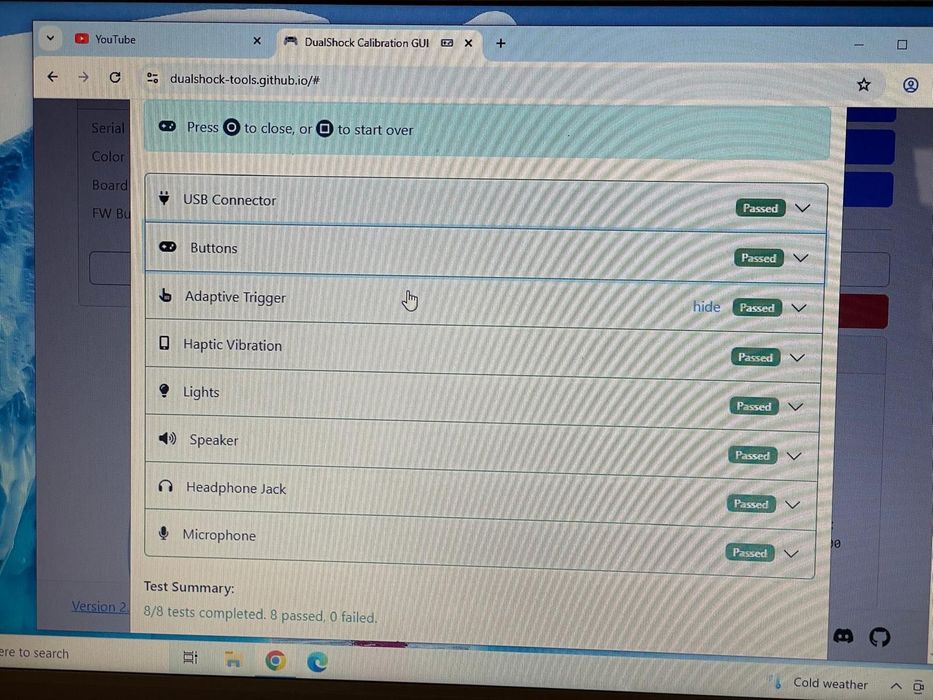
Task: Click the circle button icon to close
Action: [x=231, y=127]
